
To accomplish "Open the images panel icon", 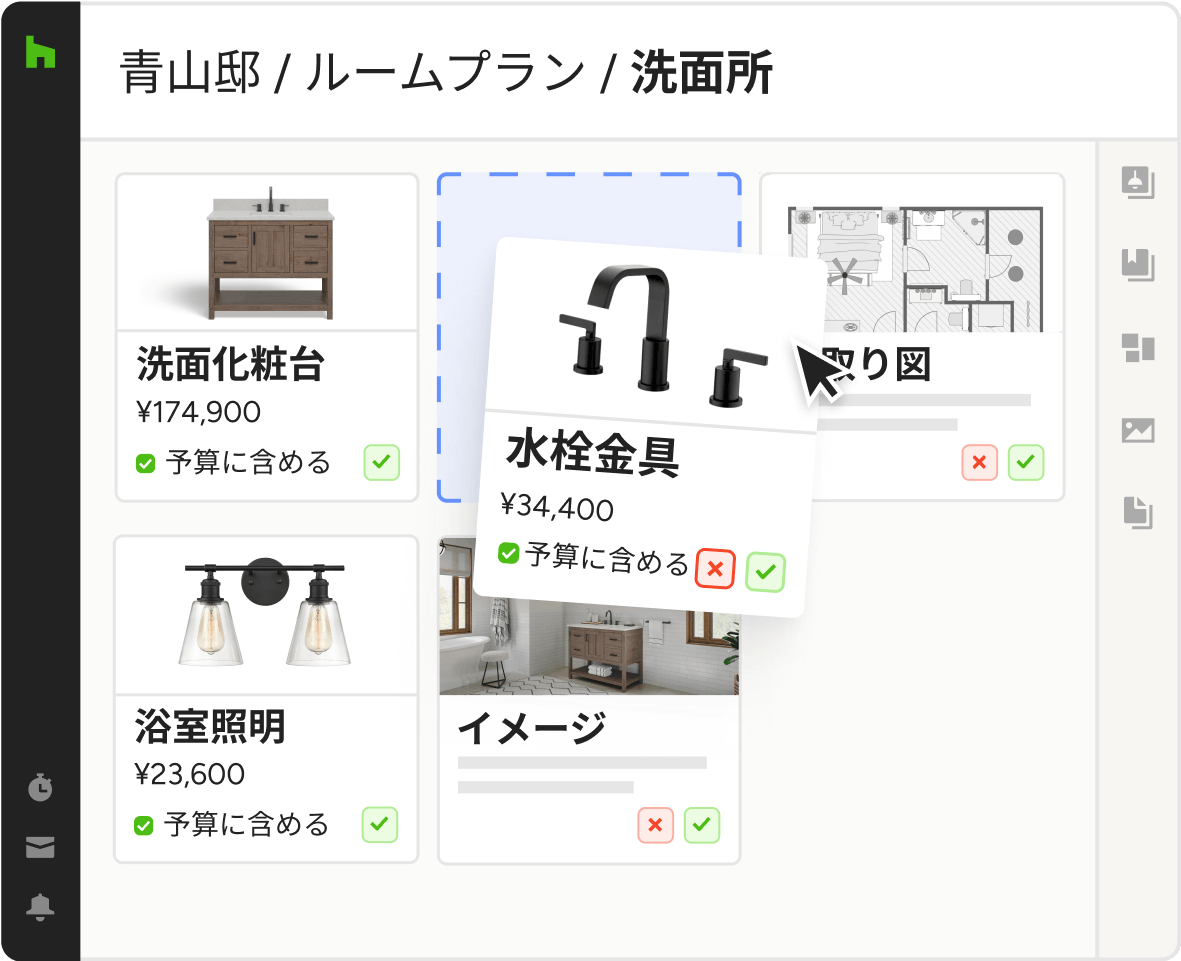I will pos(1137,430).
